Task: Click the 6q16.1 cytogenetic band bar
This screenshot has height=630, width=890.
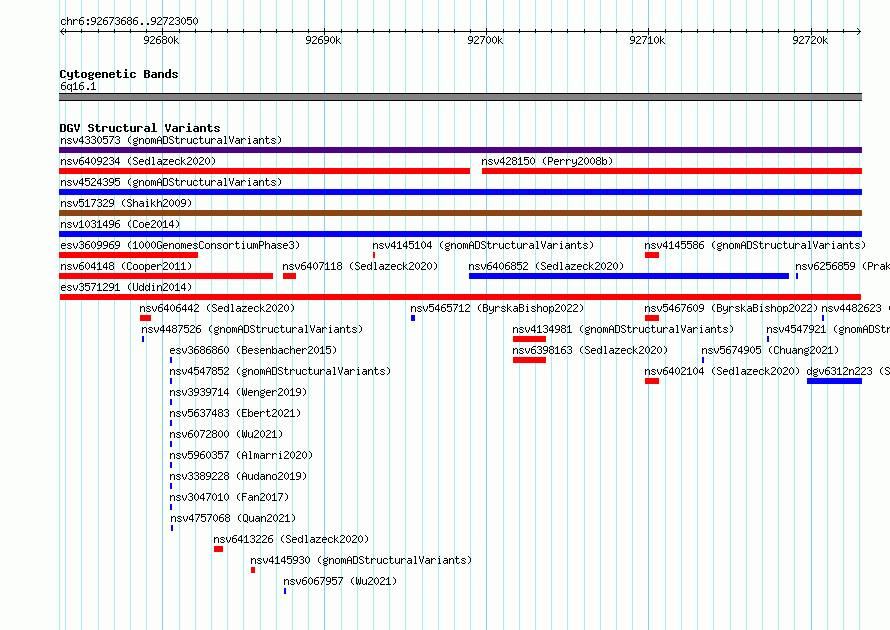Action: coord(460,97)
